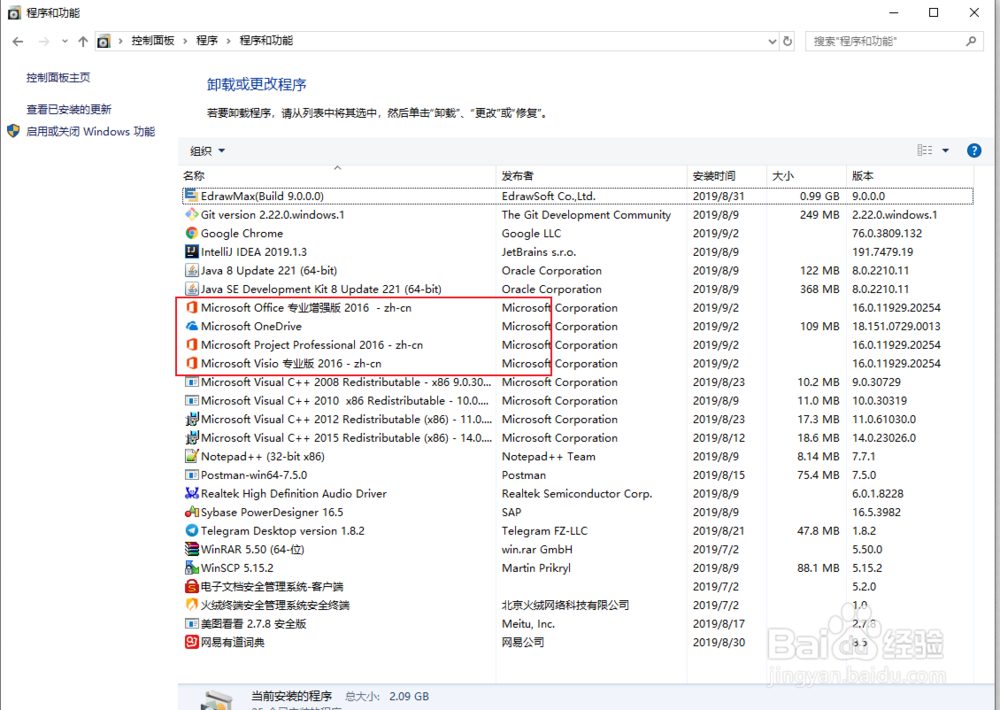
Task: Click the Visual C++ 2008 Redistributable icon
Action: [x=191, y=381]
